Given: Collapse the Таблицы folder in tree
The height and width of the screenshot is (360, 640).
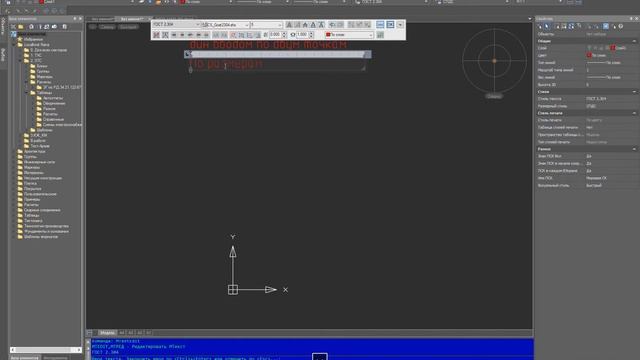Looking at the screenshot, I should click(x=28, y=93).
